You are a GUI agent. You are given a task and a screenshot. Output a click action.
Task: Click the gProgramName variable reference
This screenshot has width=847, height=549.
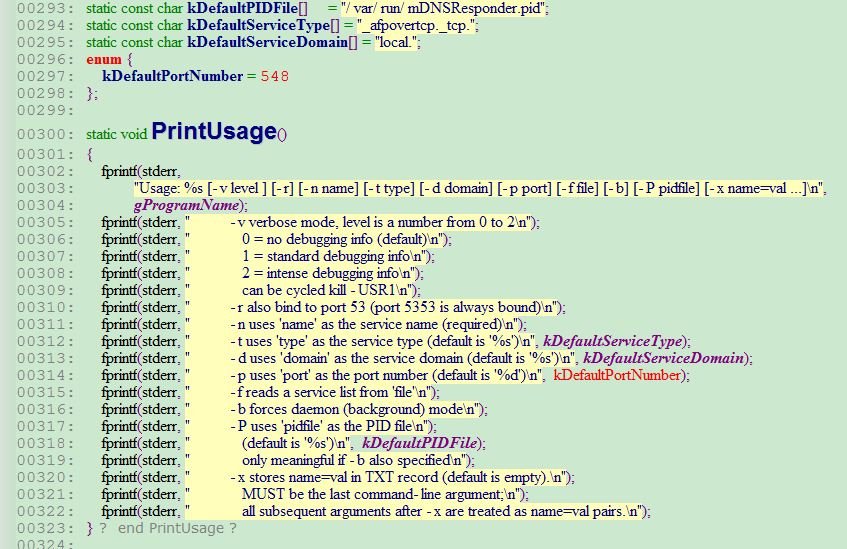[187, 205]
